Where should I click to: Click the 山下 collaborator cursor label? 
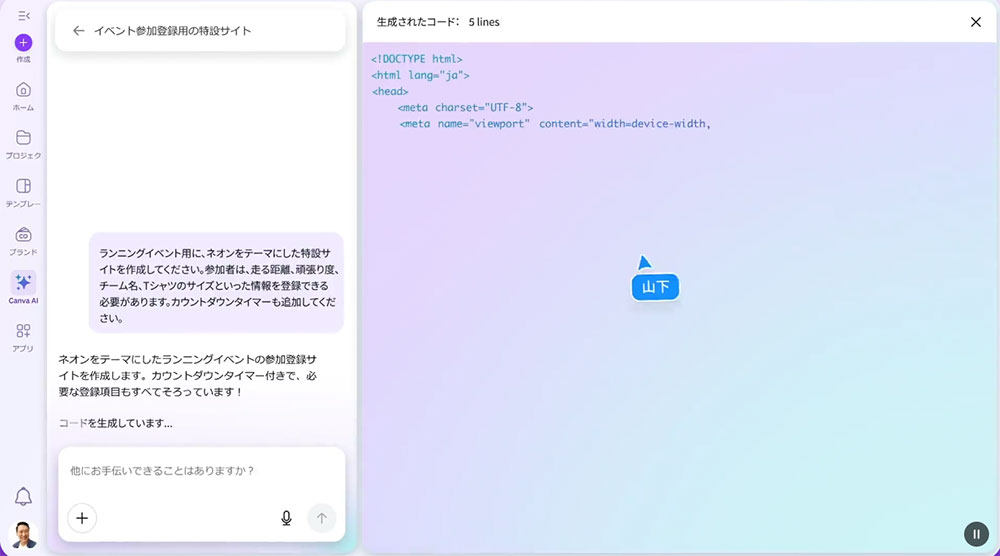click(x=655, y=287)
